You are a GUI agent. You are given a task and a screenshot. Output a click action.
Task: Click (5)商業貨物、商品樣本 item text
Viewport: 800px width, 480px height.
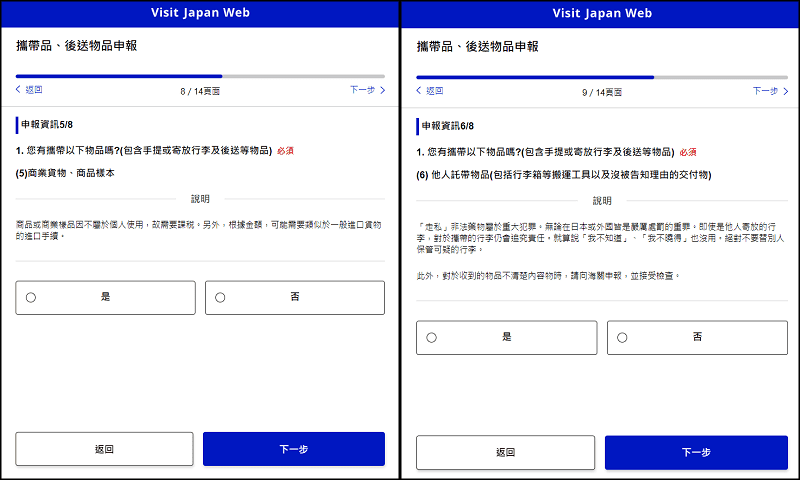(65, 173)
